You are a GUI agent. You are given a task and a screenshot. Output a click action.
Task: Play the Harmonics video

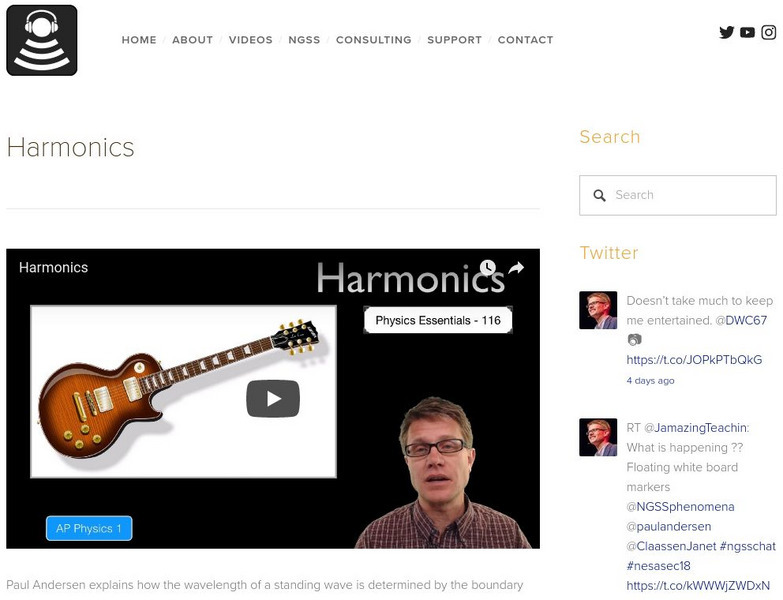click(x=273, y=398)
